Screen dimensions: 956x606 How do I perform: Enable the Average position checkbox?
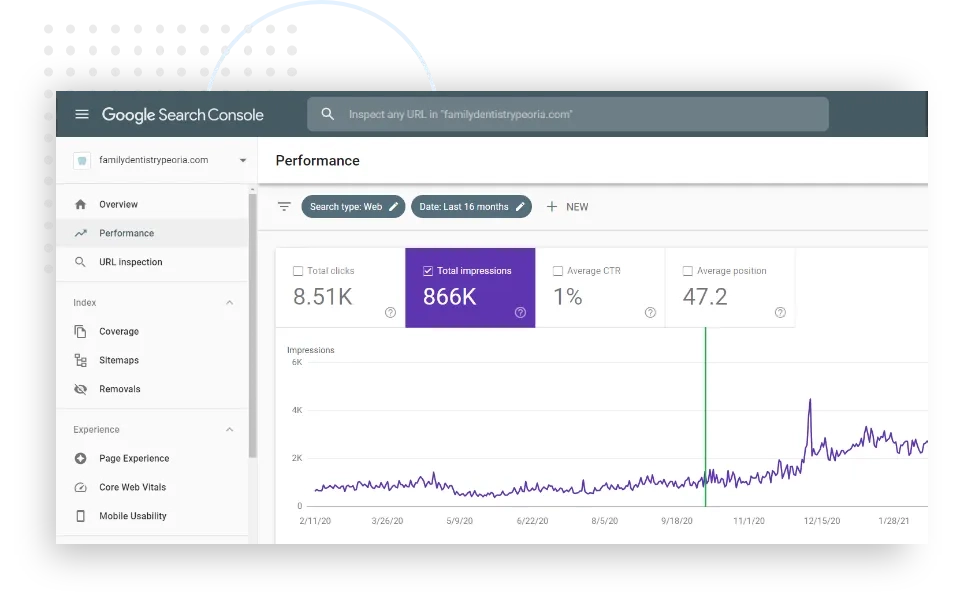687,271
